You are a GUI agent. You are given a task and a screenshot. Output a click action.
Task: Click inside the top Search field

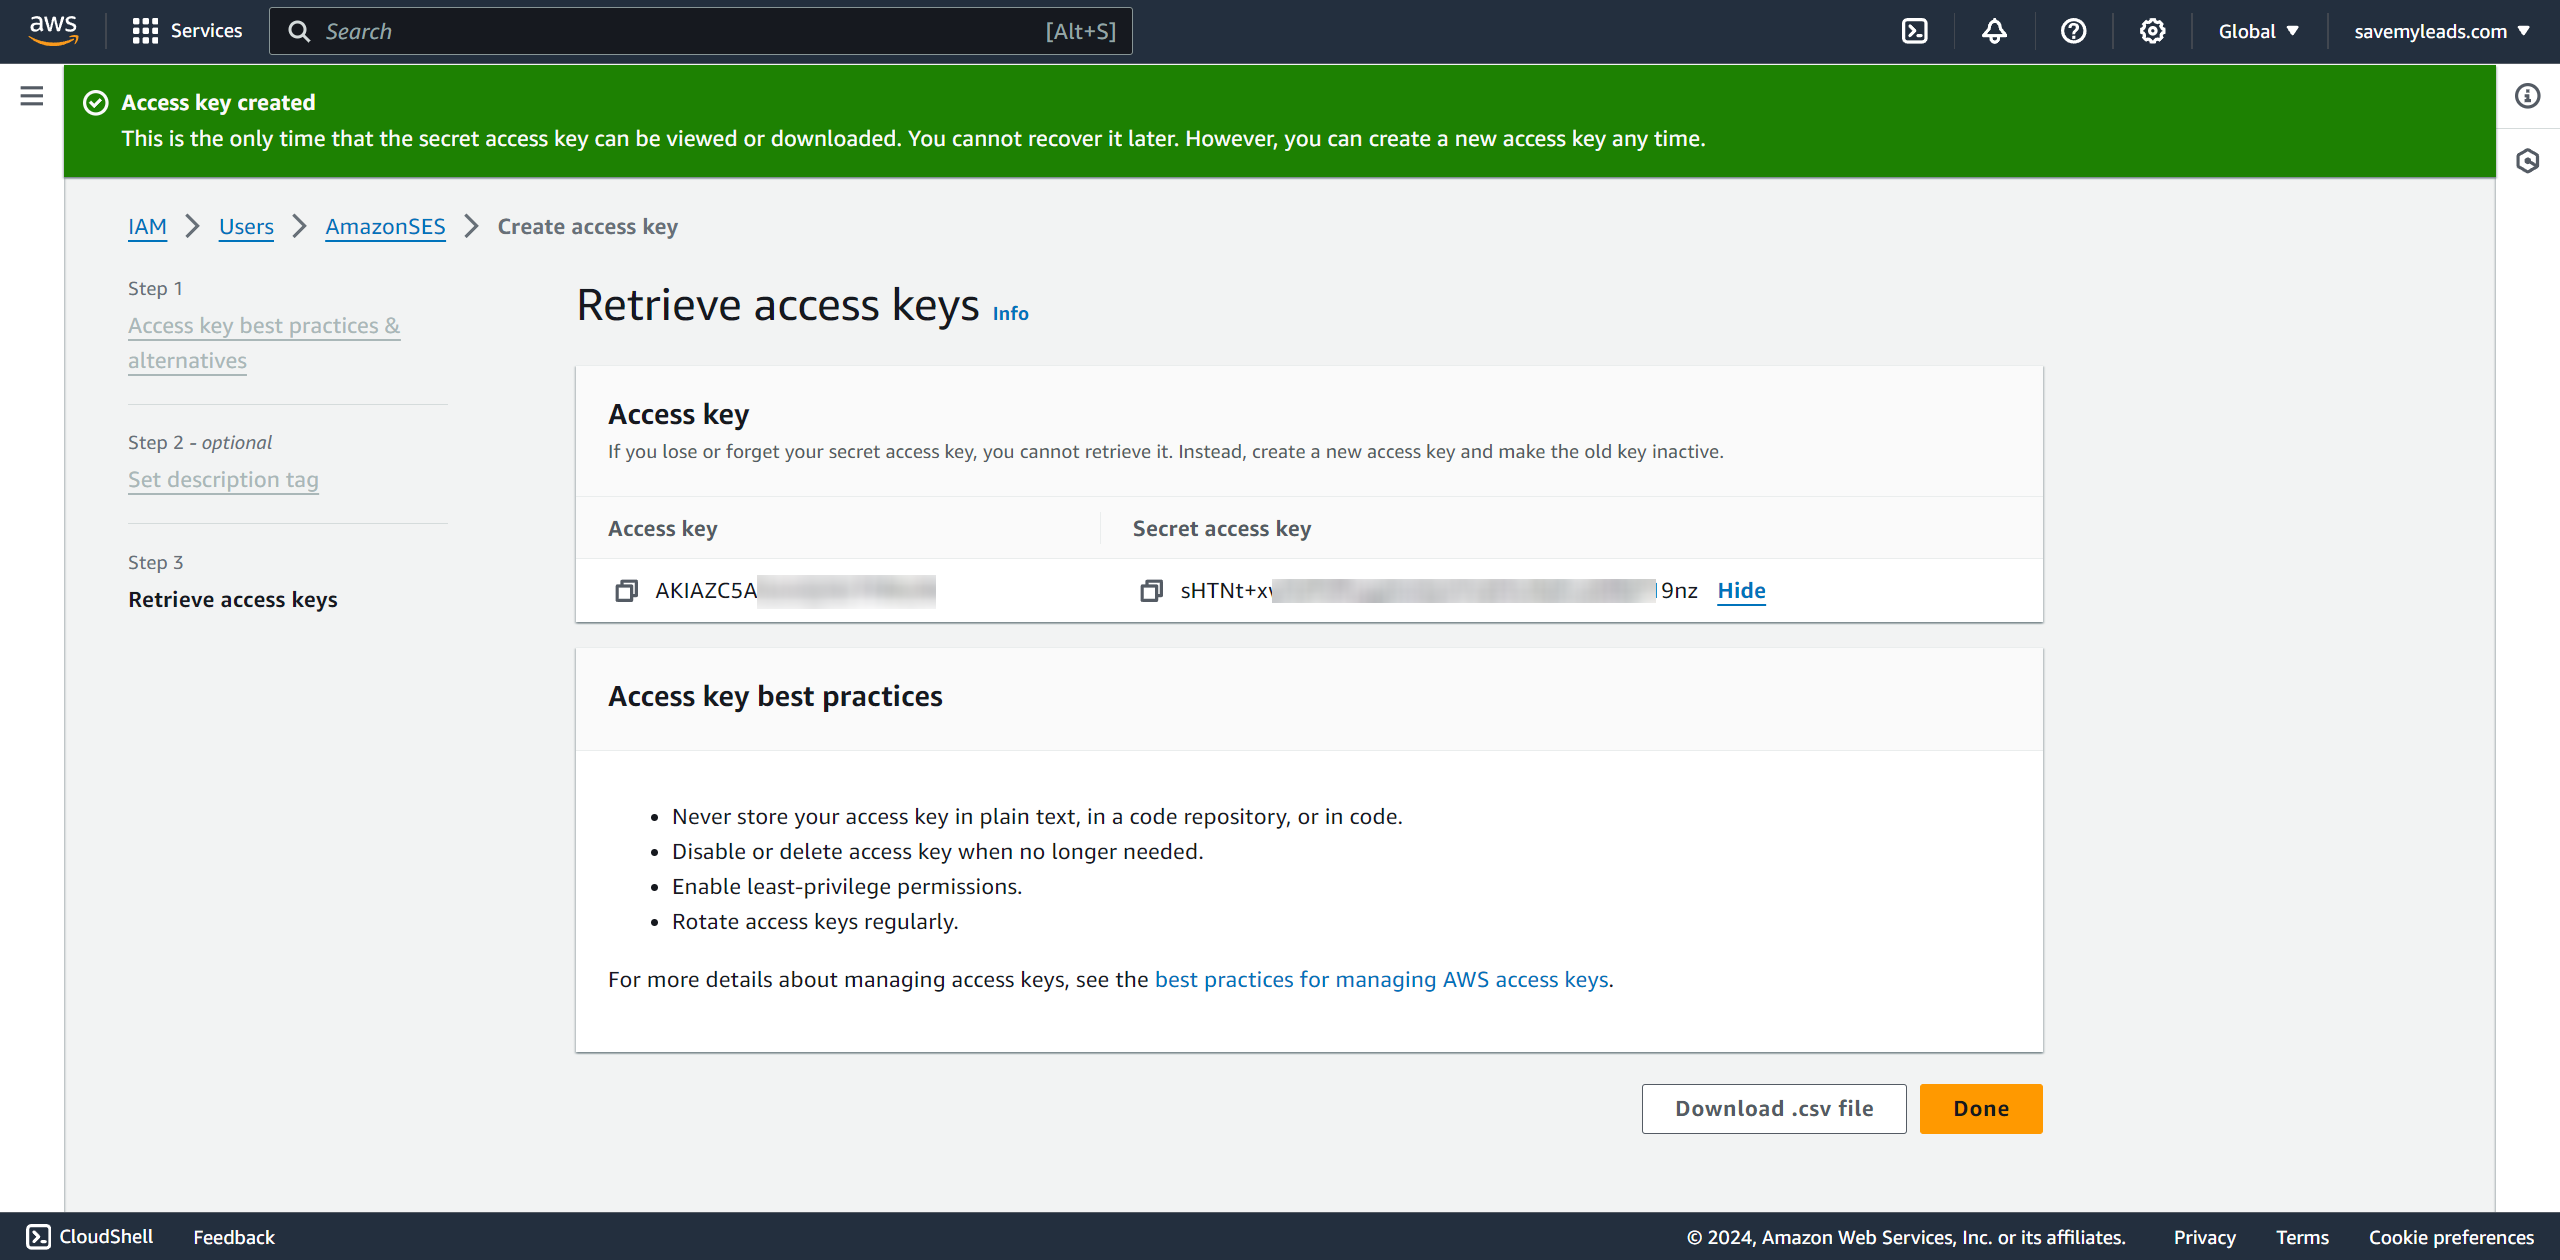coord(700,31)
